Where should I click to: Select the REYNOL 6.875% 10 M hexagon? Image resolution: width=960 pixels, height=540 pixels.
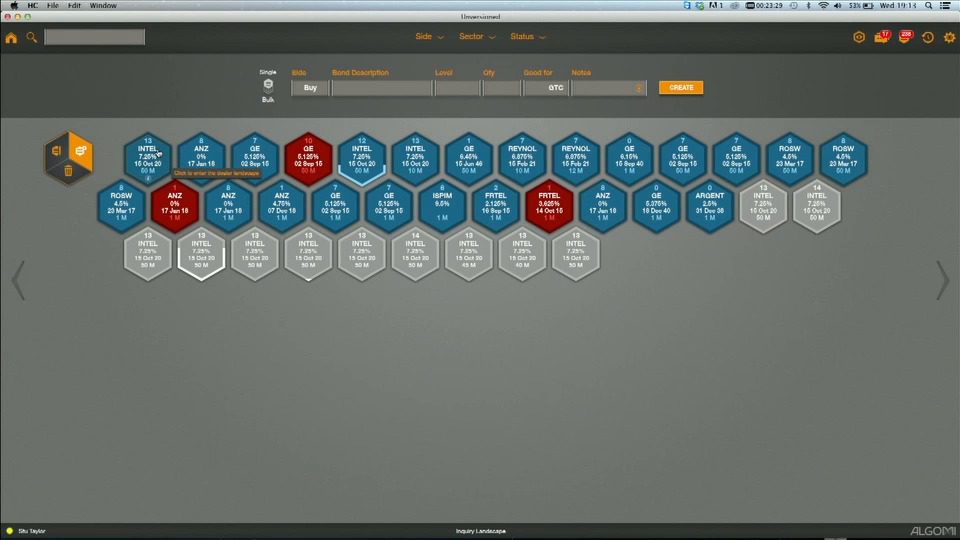(x=522, y=158)
